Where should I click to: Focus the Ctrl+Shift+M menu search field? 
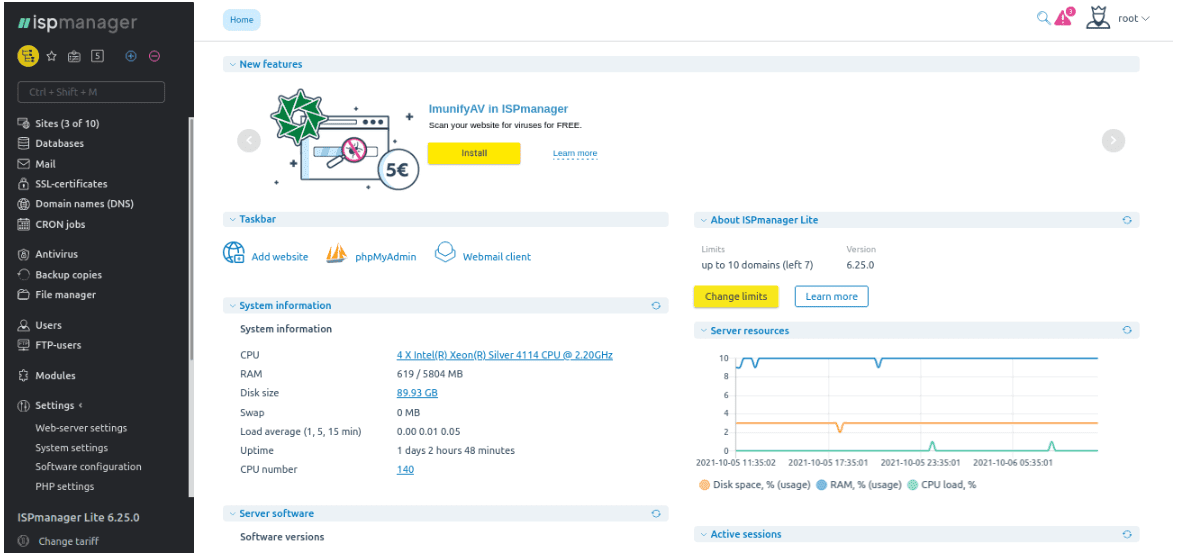point(91,92)
